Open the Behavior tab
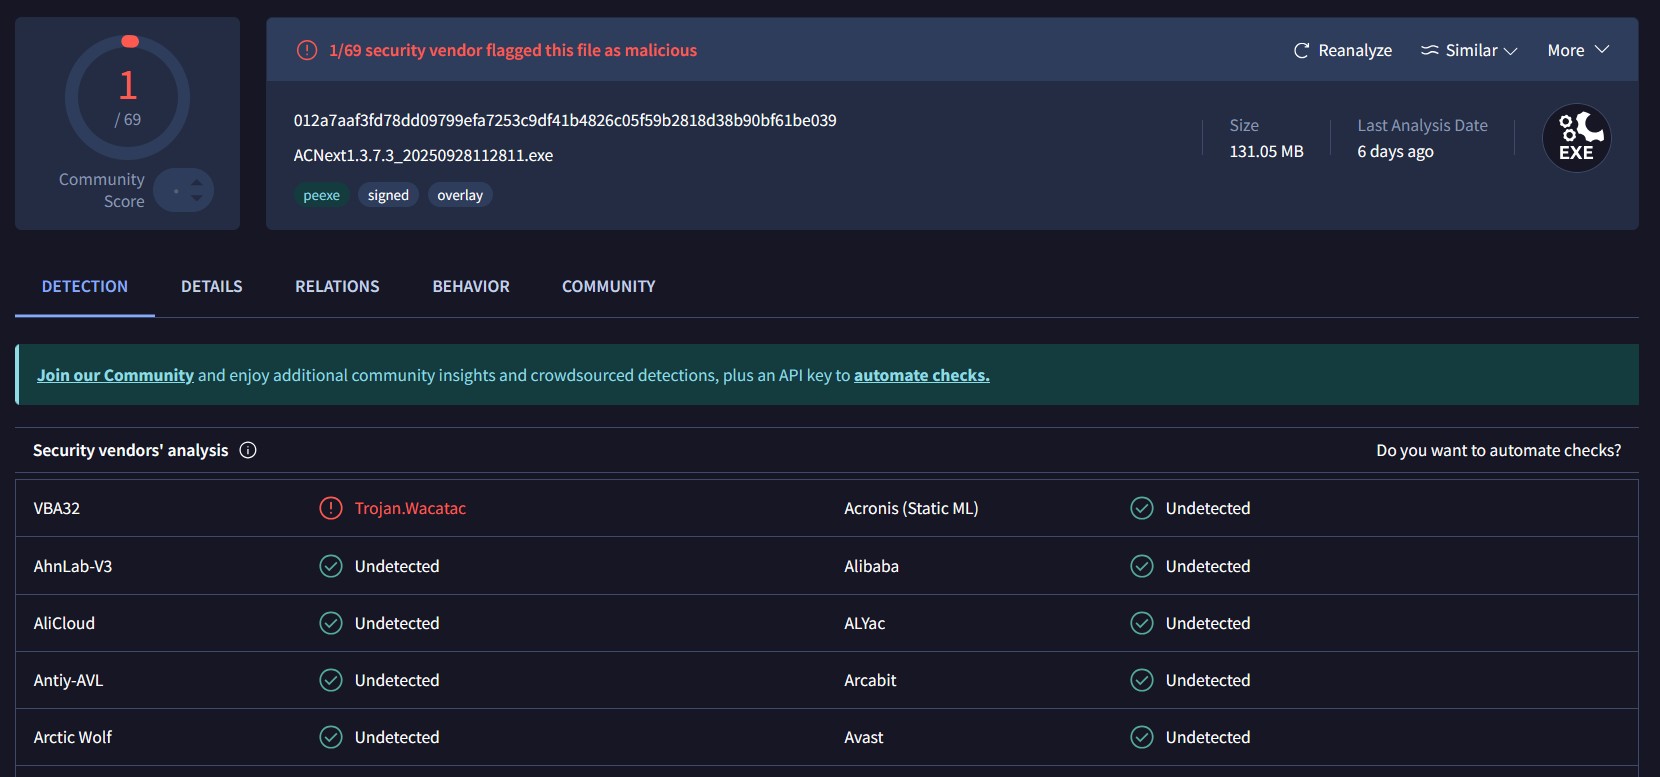 click(x=470, y=286)
